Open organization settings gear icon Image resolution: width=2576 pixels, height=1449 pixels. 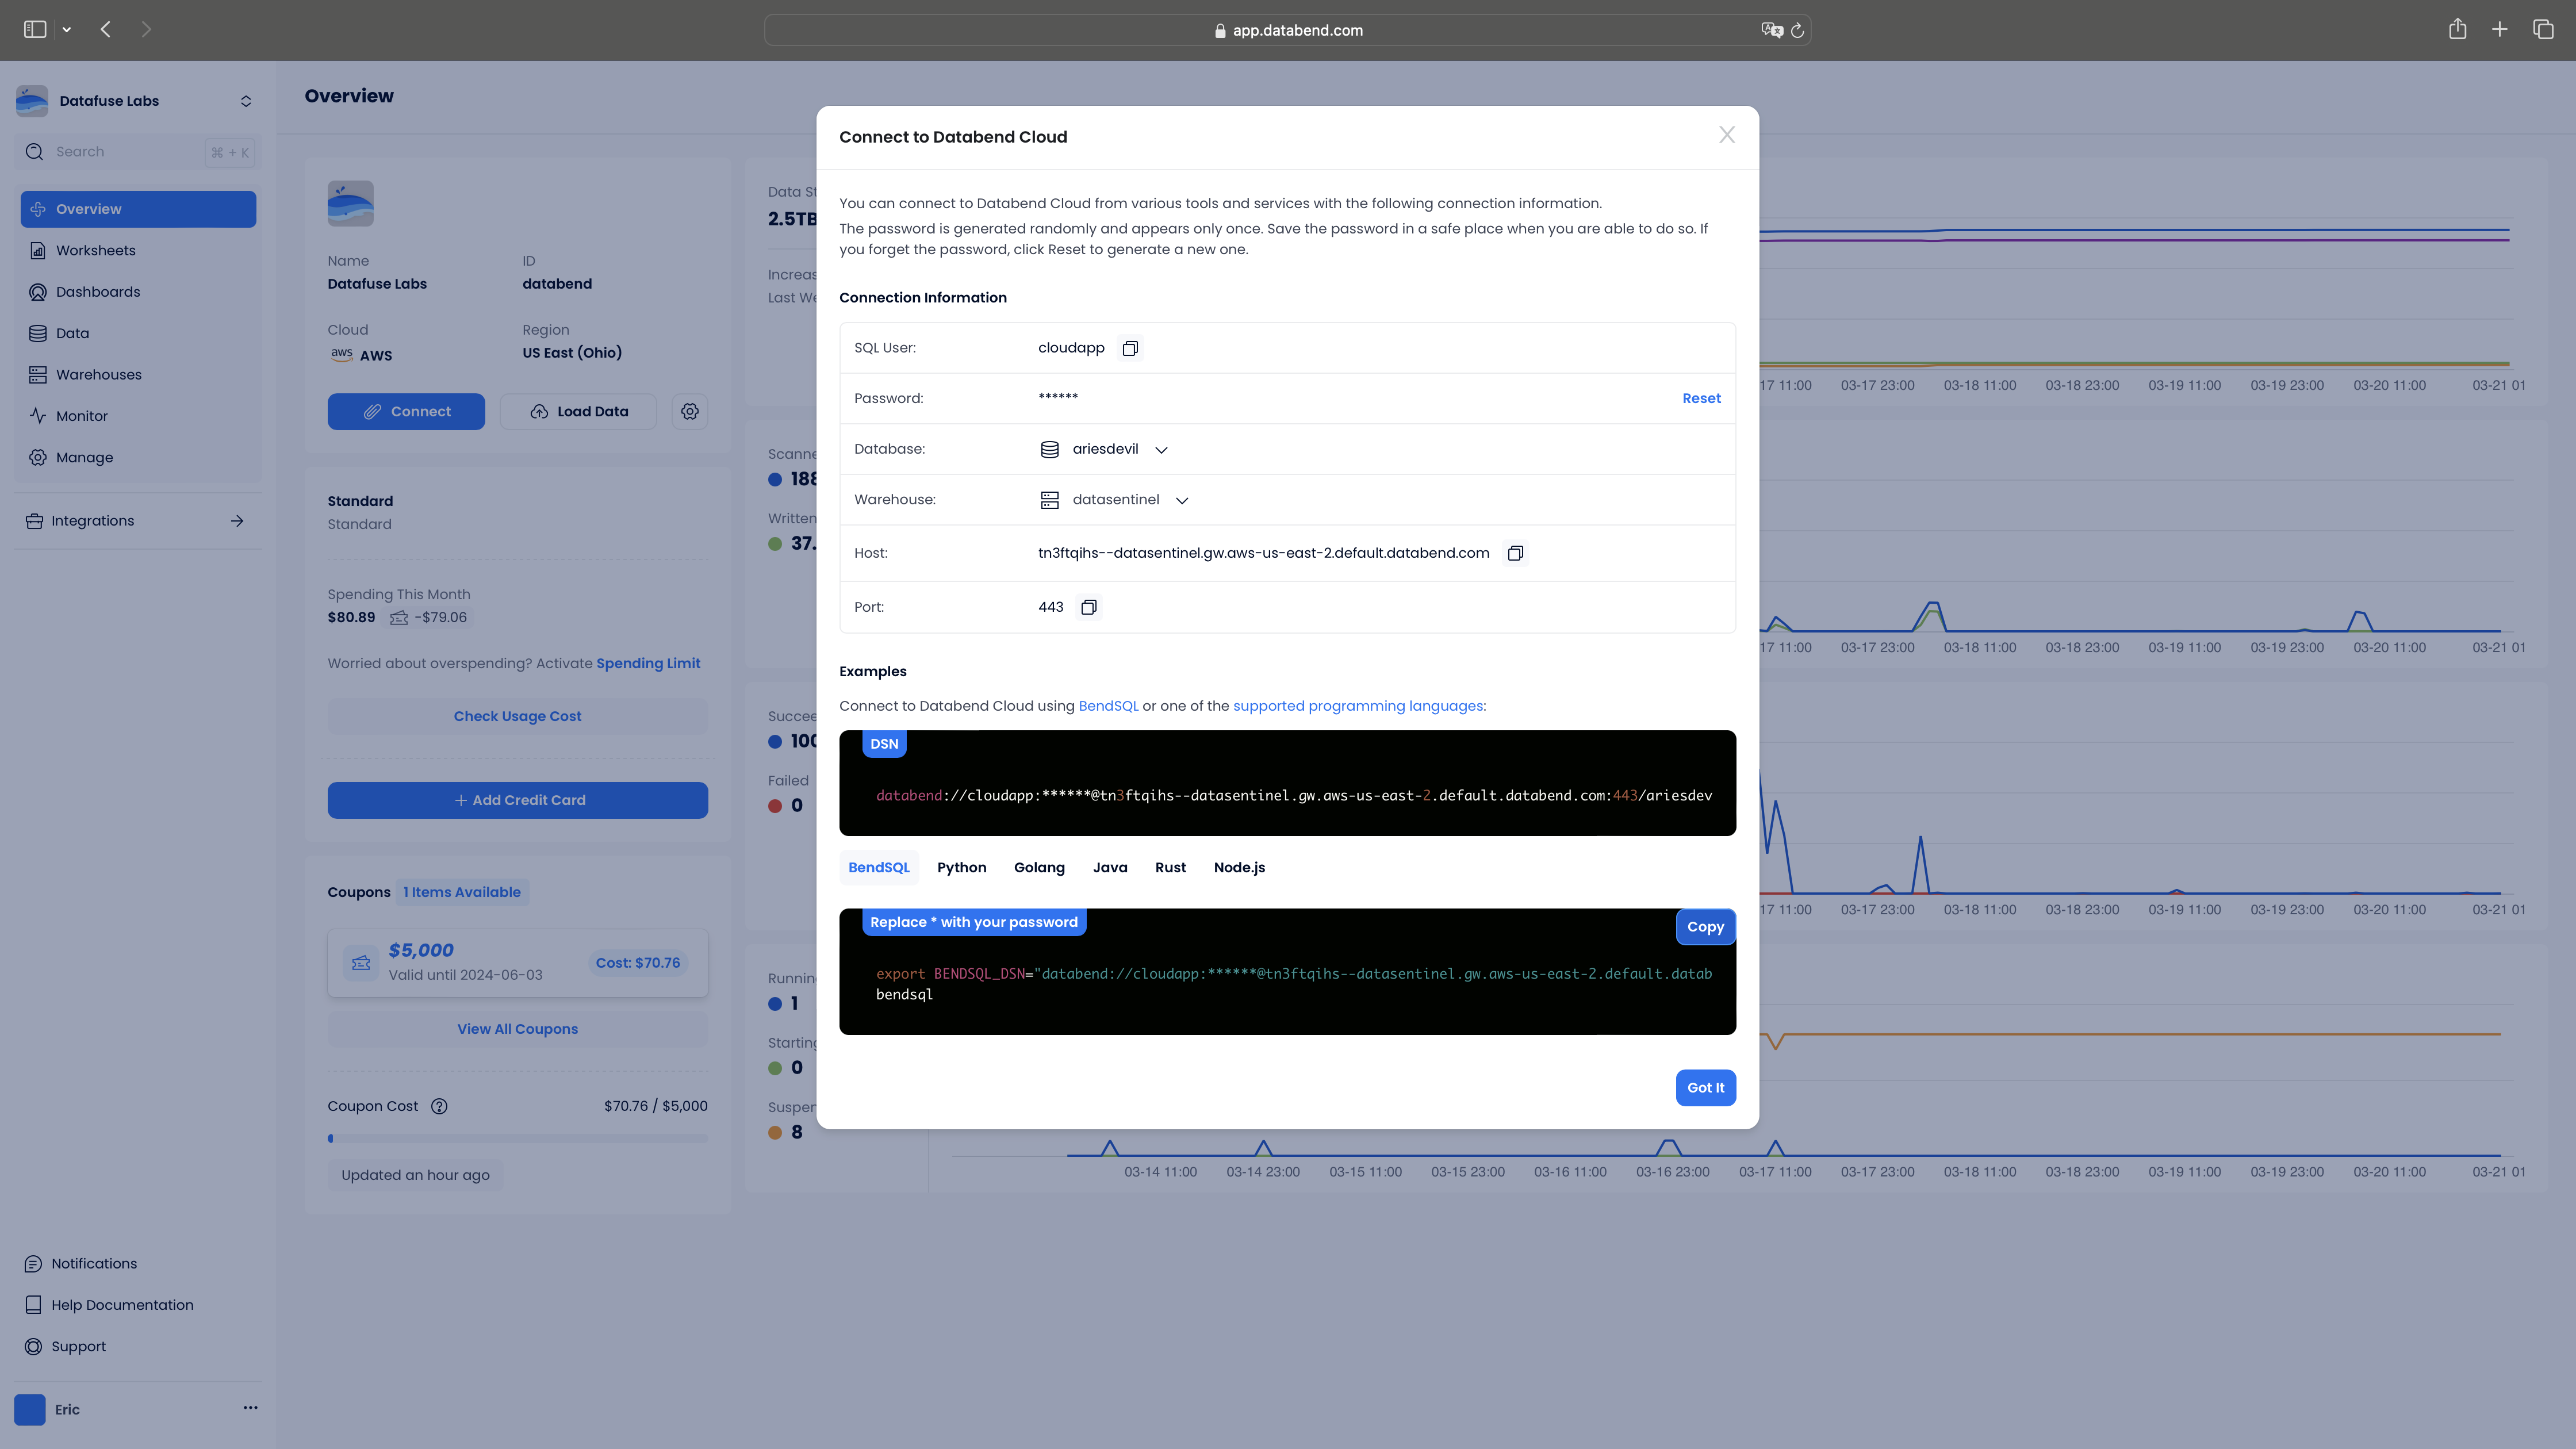[x=690, y=412]
